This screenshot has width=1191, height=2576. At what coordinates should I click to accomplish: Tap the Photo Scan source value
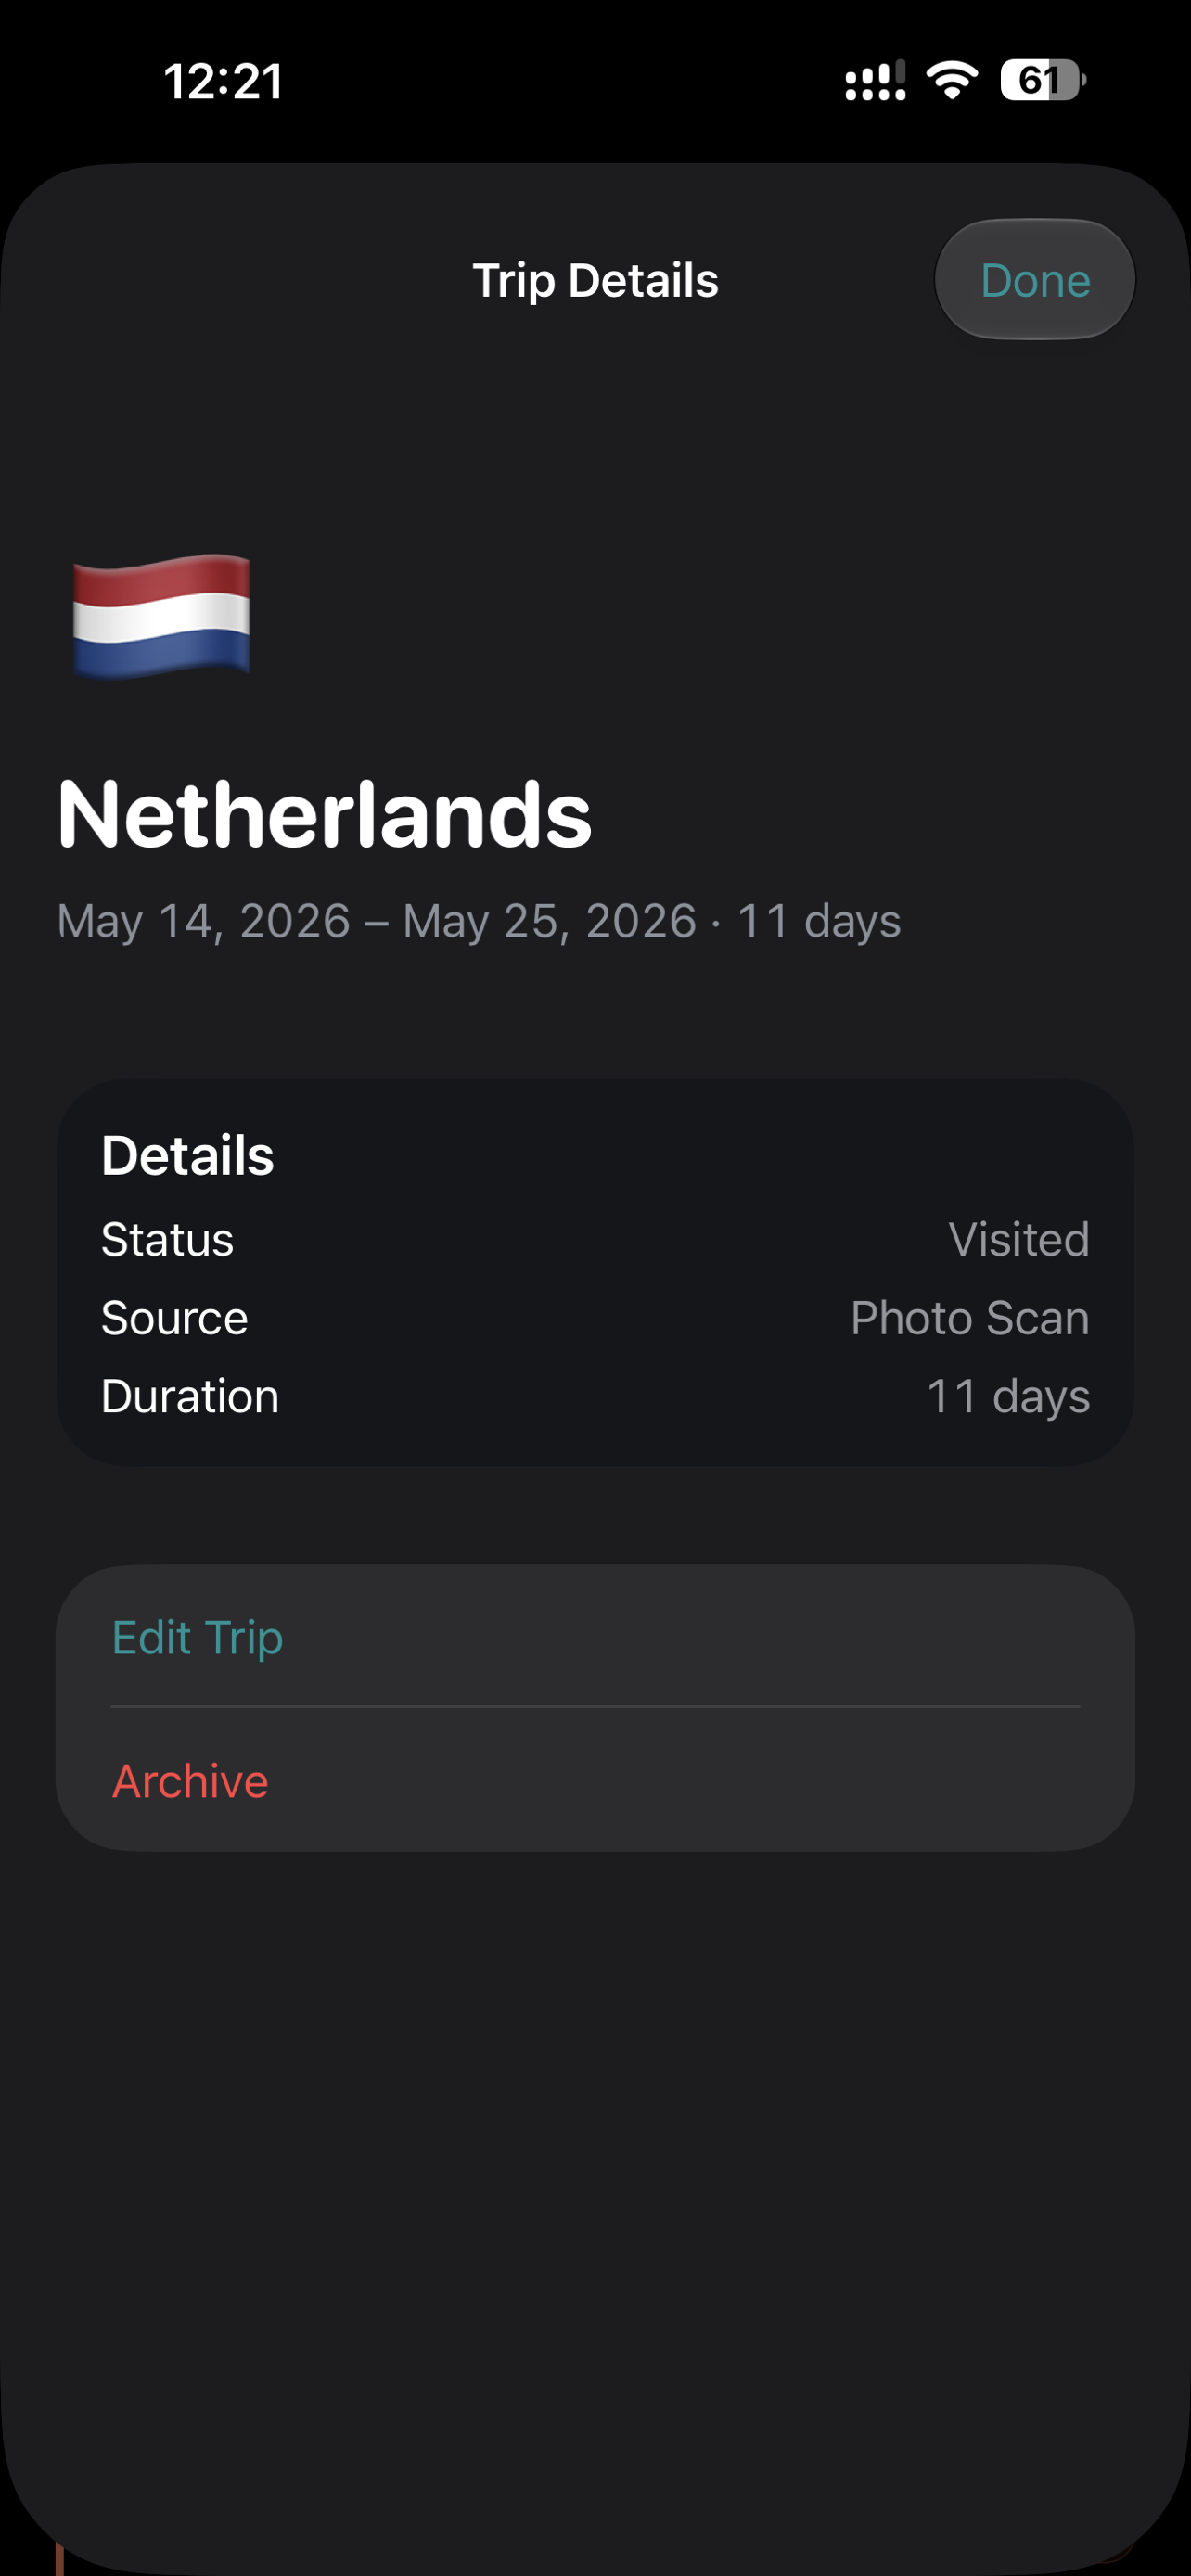(x=970, y=1318)
